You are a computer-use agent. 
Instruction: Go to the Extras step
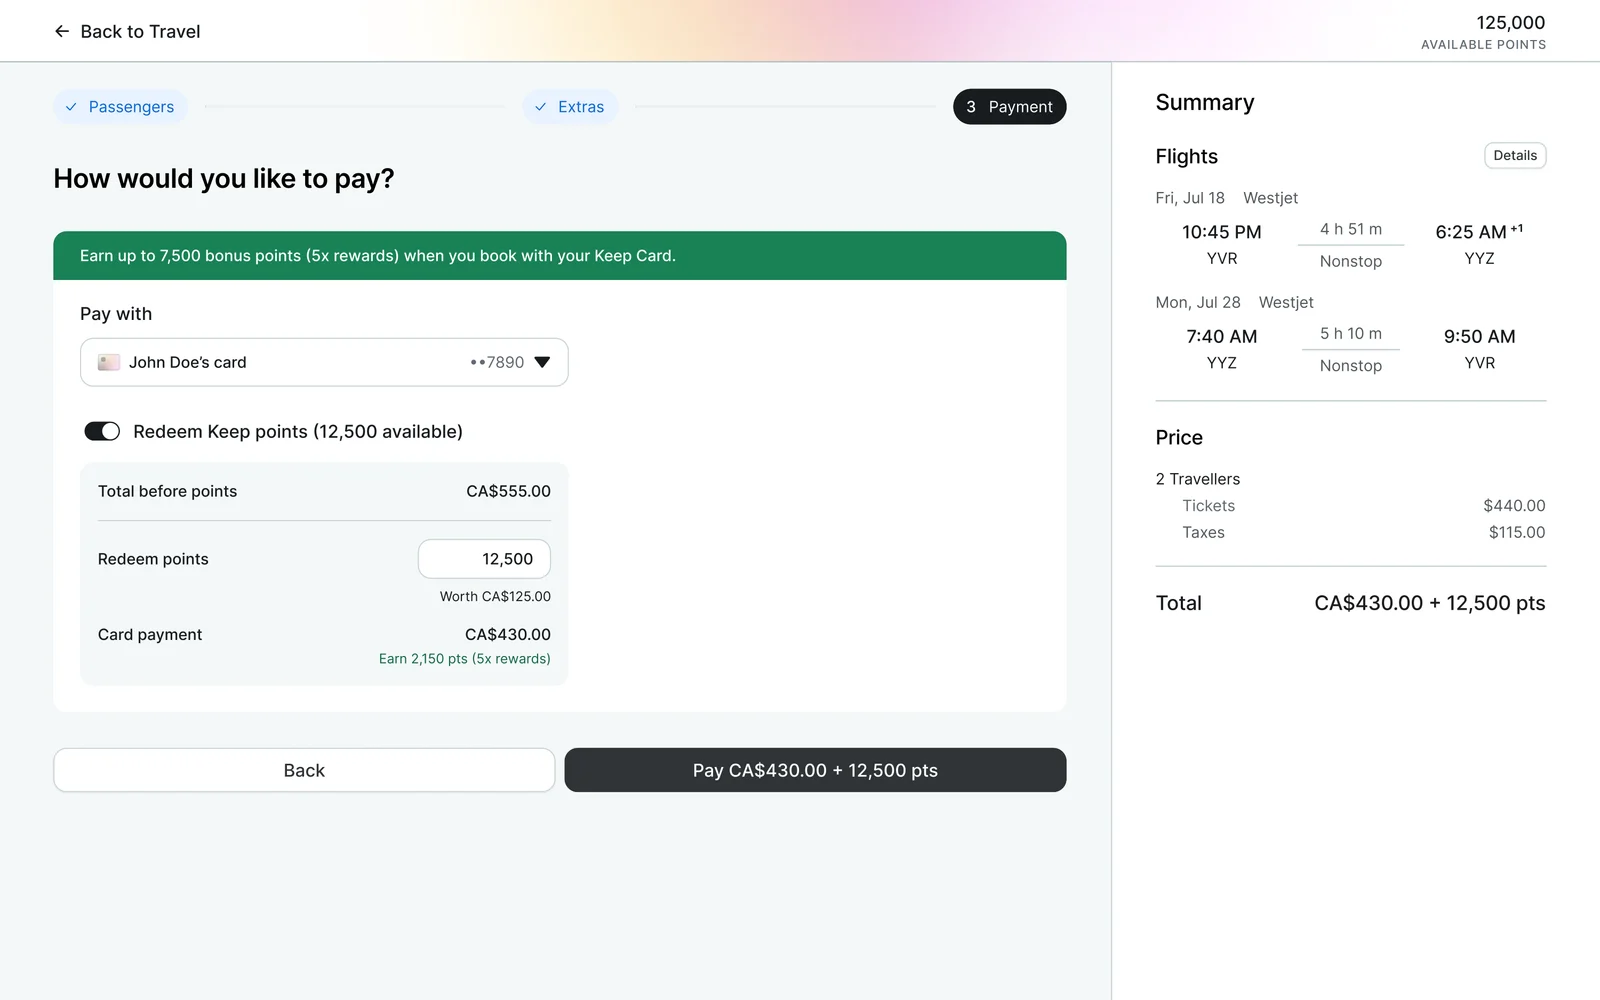pos(570,107)
